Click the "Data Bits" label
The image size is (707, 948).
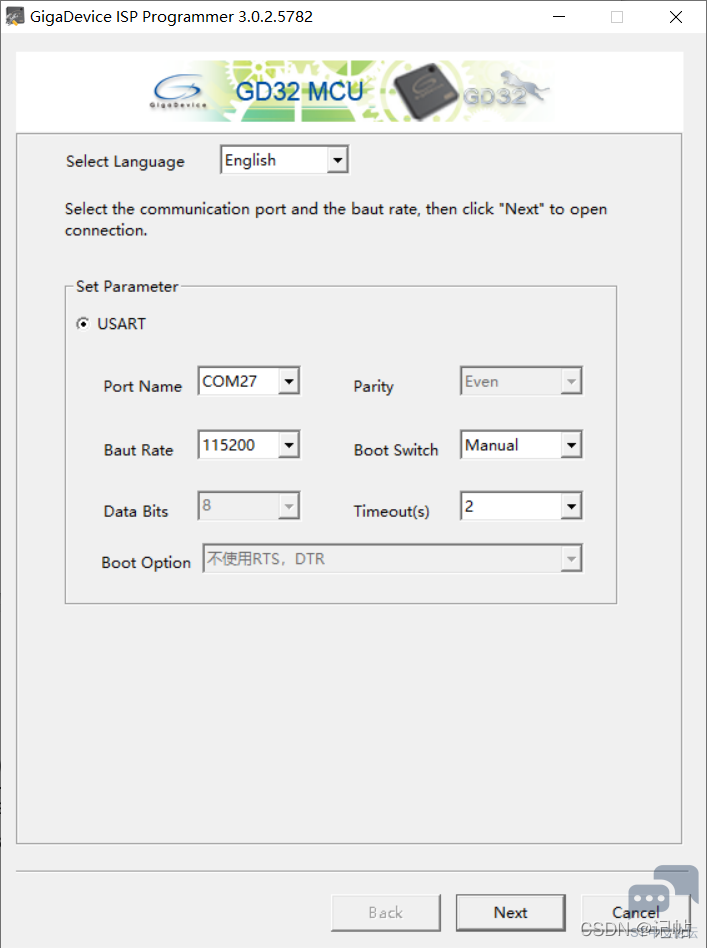[x=136, y=511]
